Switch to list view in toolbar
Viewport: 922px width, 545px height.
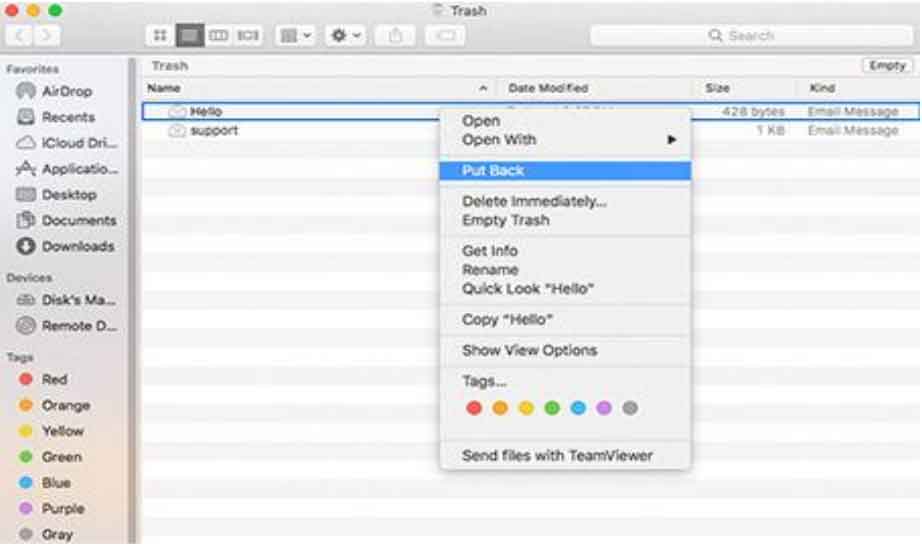[189, 35]
